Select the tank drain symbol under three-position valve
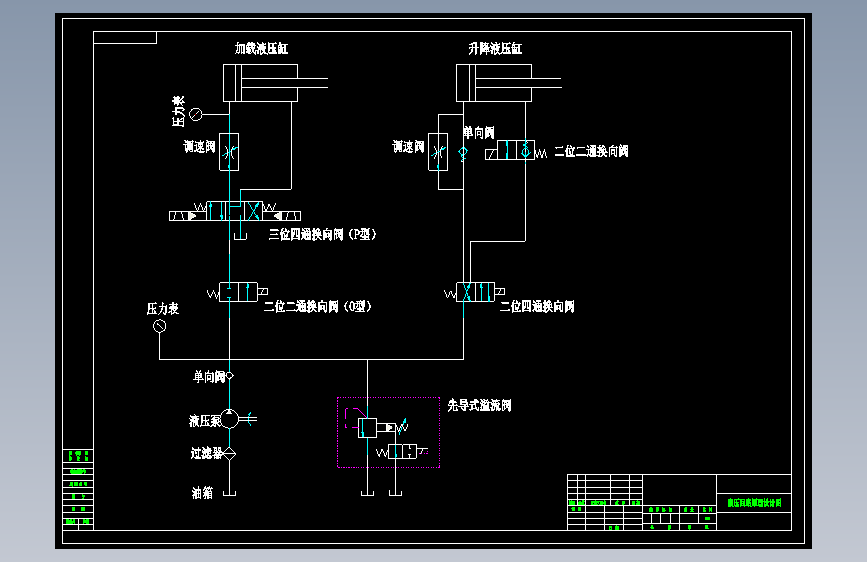The width and height of the screenshot is (867, 562). click(241, 236)
